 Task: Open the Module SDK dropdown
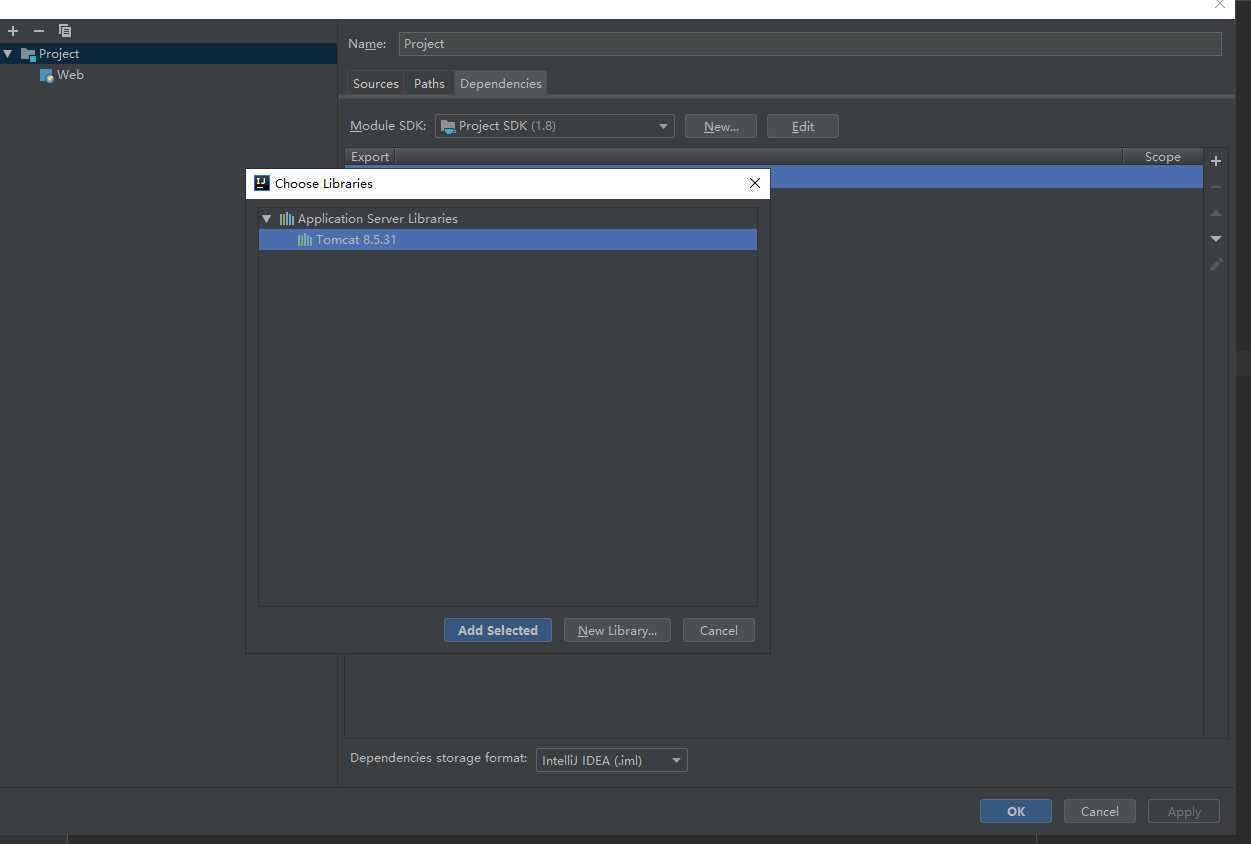(x=555, y=126)
